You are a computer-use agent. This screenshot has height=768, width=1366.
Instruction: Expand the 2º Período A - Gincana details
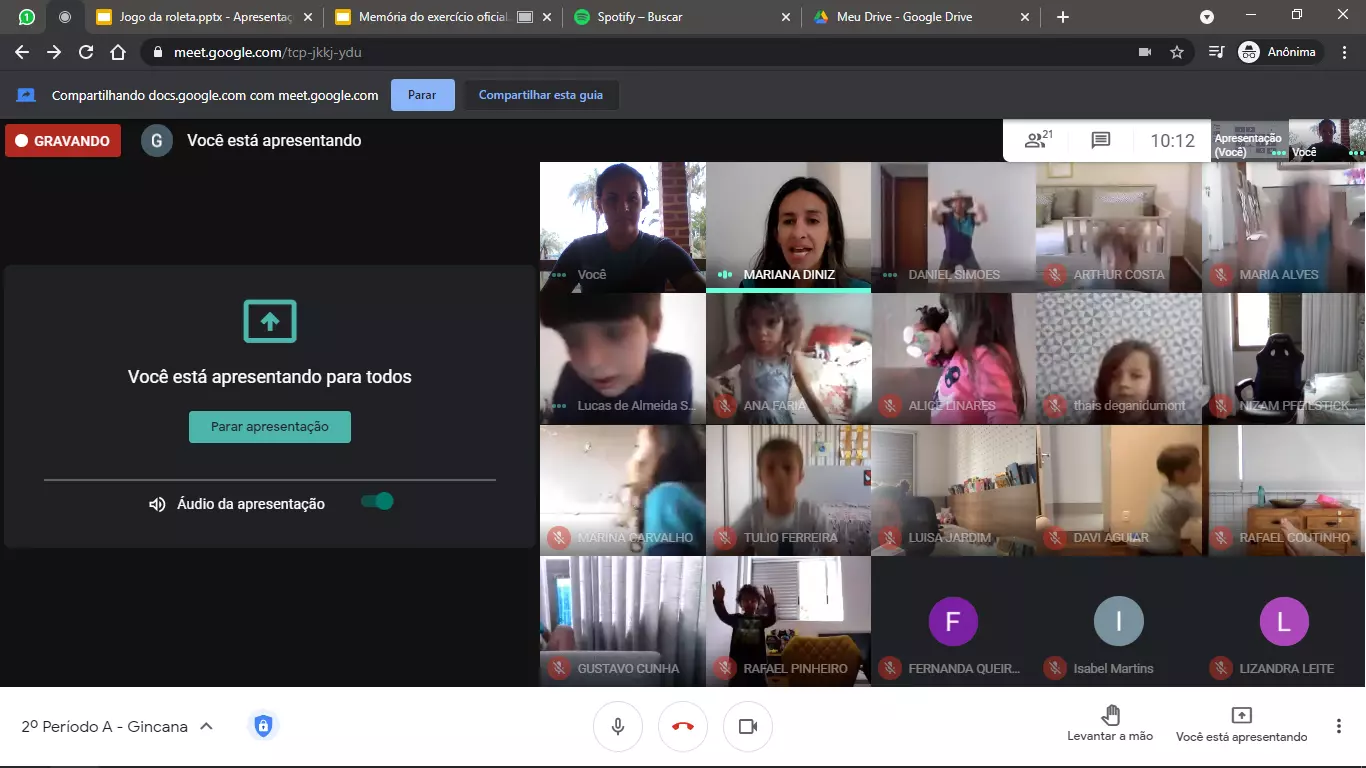206,727
